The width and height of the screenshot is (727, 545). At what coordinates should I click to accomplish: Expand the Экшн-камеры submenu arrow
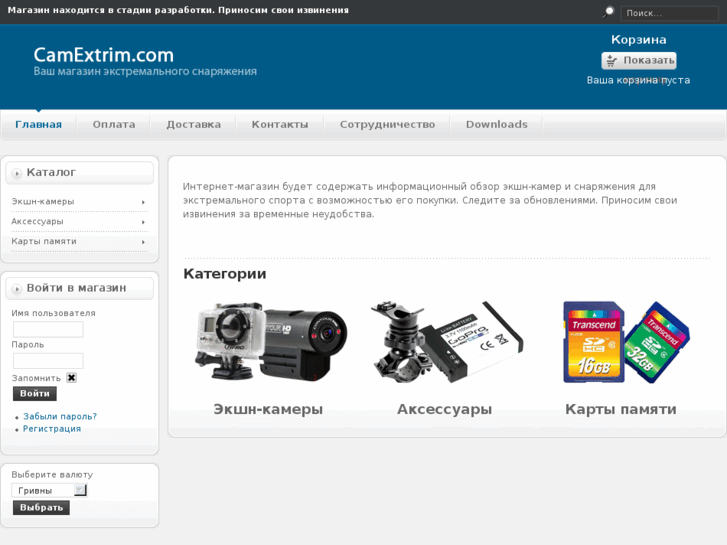(143, 202)
